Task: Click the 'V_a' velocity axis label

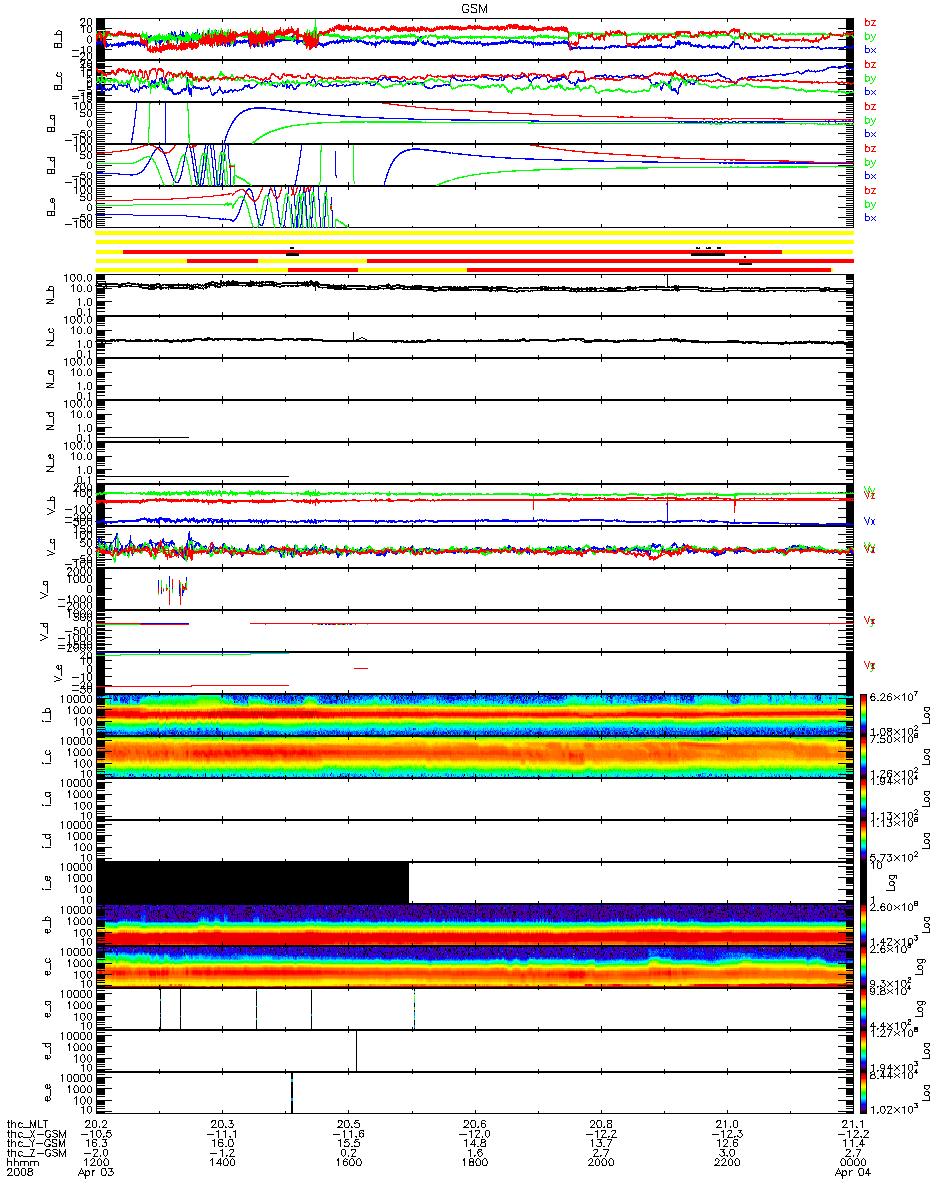Action: click(x=45, y=589)
